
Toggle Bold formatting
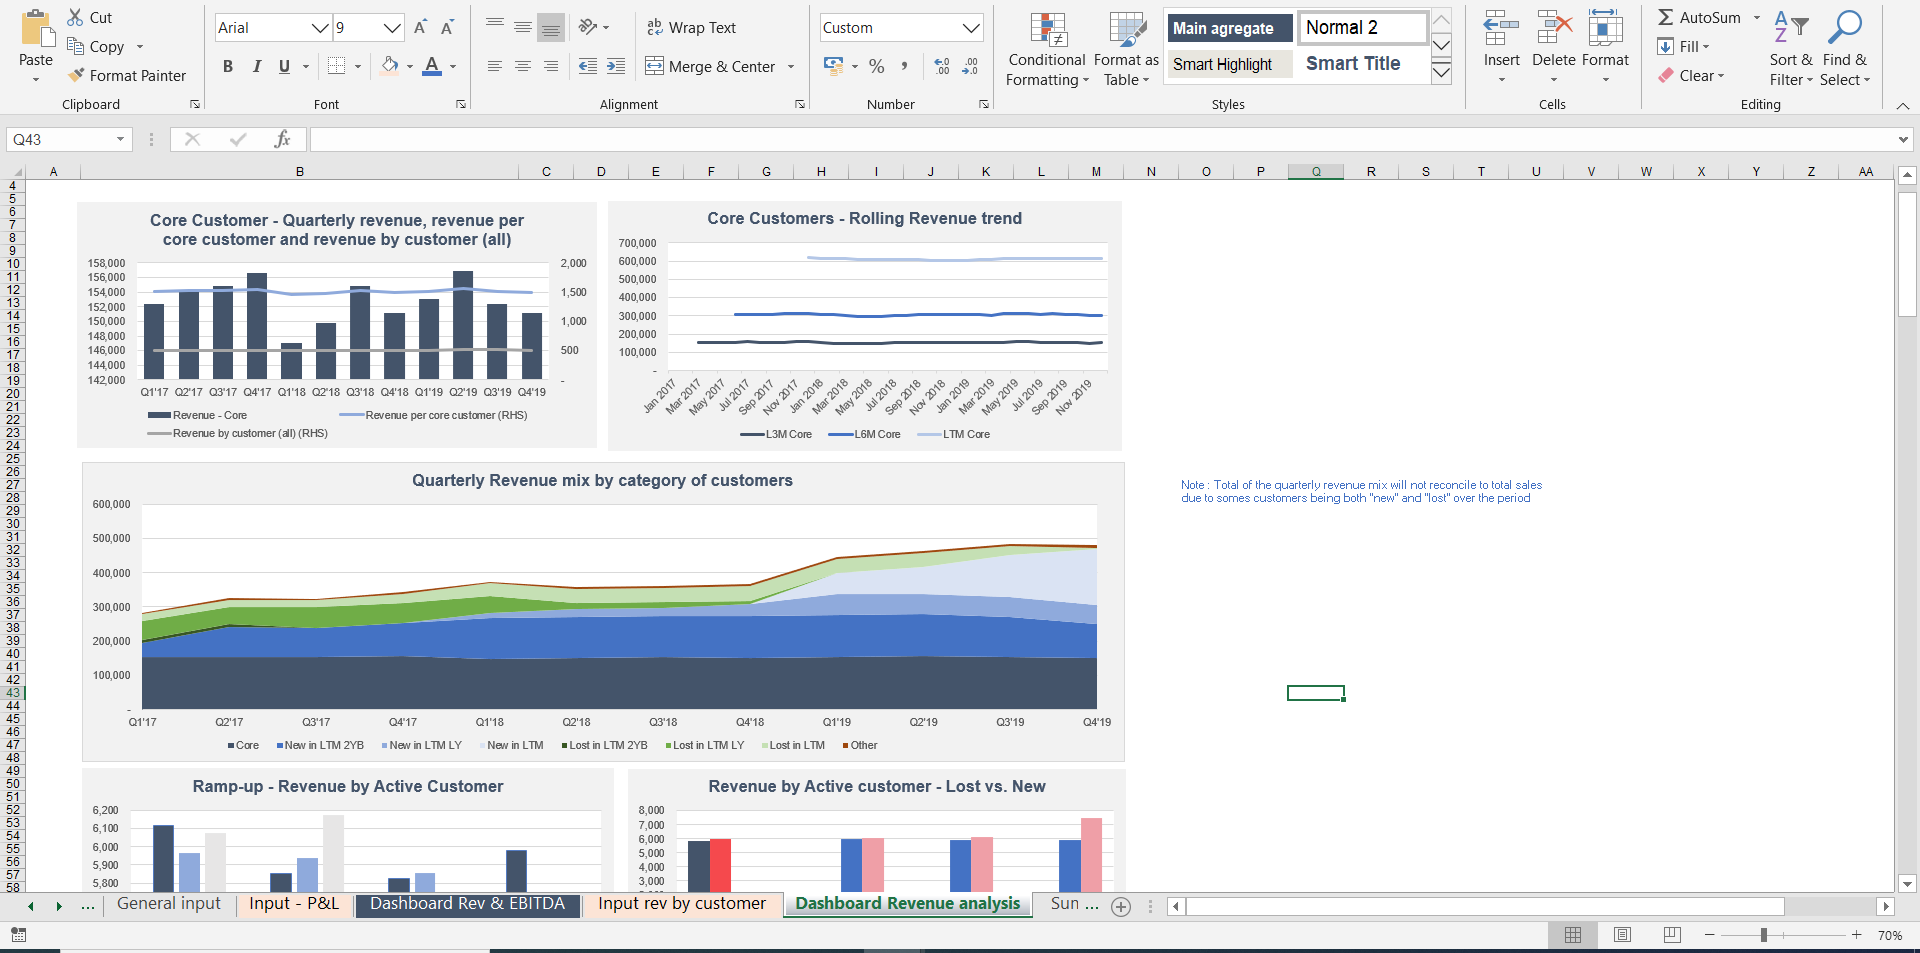pos(228,66)
